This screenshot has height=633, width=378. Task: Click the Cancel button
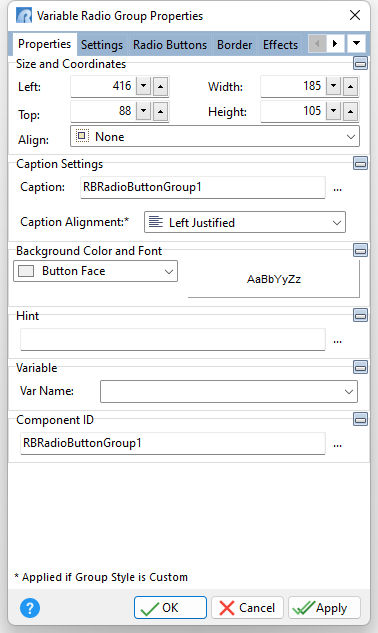248,608
